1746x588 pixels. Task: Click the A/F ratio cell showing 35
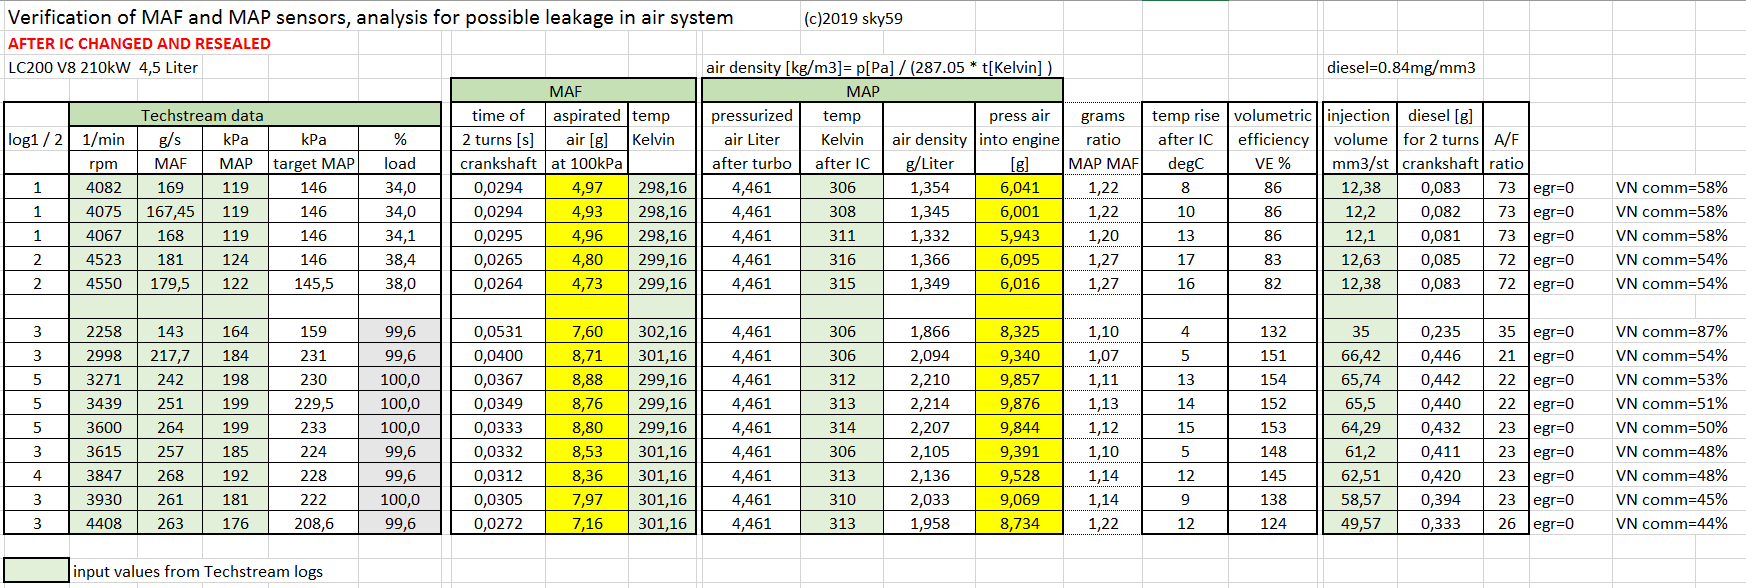[x=1506, y=331]
